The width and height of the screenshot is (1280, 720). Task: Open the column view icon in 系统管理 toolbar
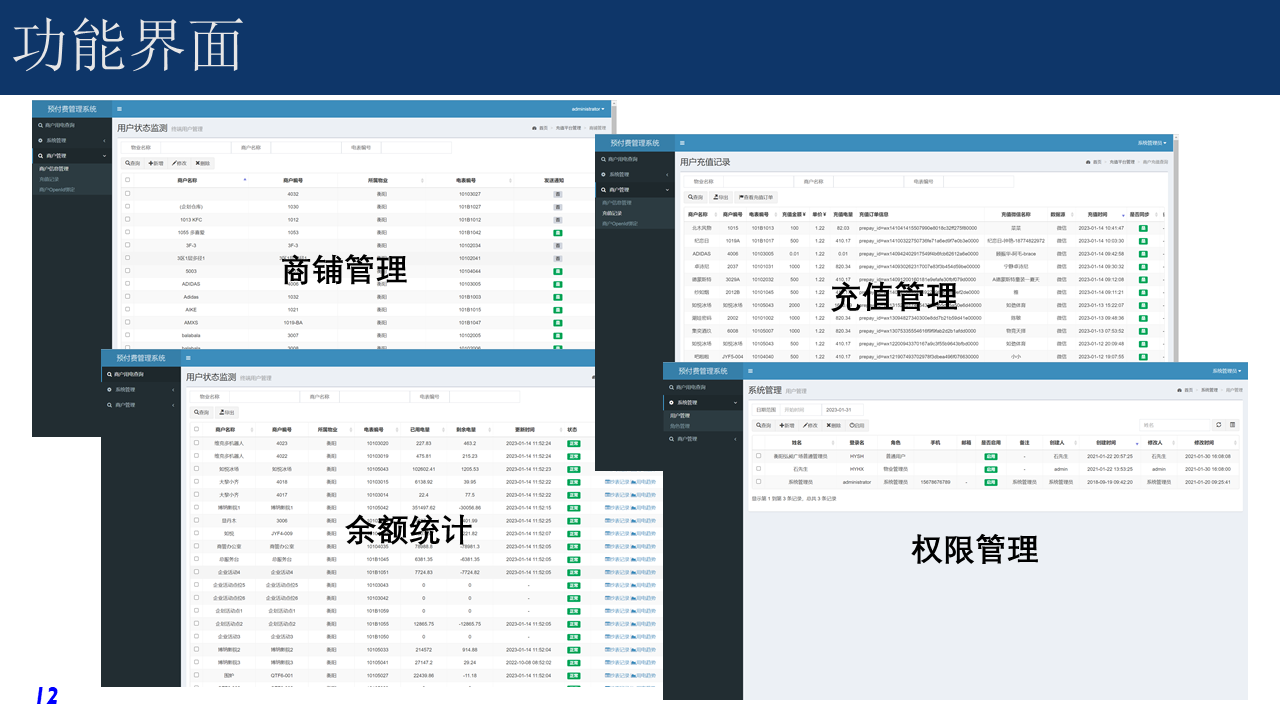pyautogui.click(x=1233, y=425)
